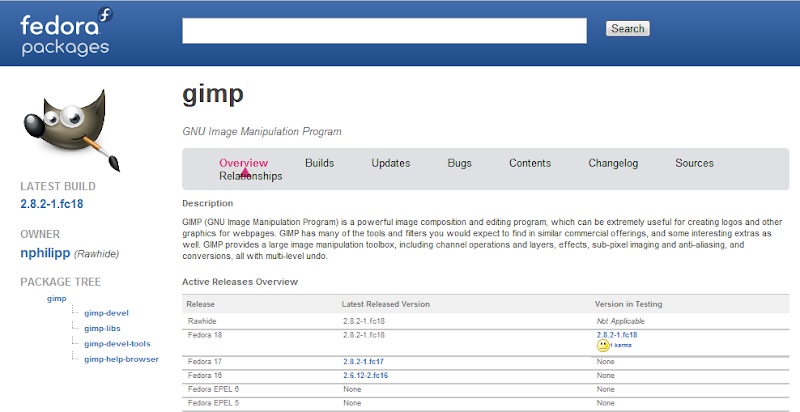
Task: Click the Rawhide release cell
Action: [x=202, y=321]
